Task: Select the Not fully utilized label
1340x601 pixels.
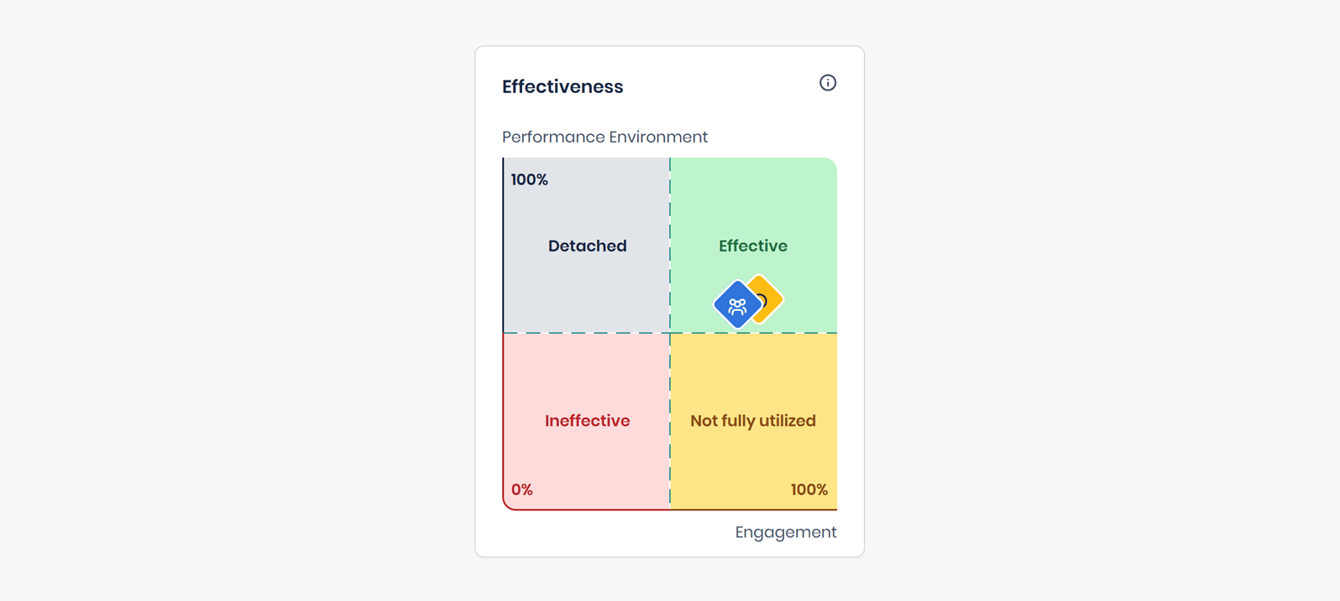Action: click(x=753, y=421)
